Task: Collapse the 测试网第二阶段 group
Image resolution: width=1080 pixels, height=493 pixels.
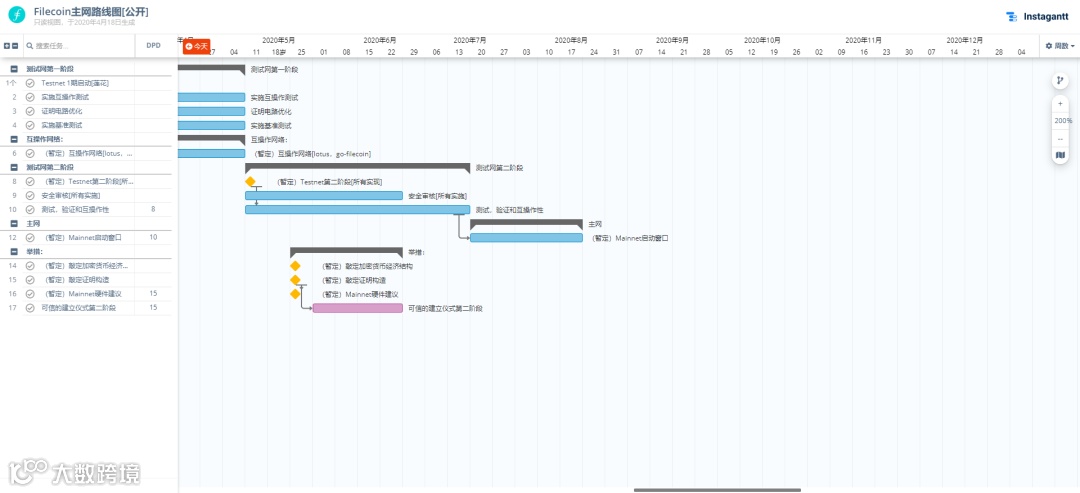Action: click(14, 167)
